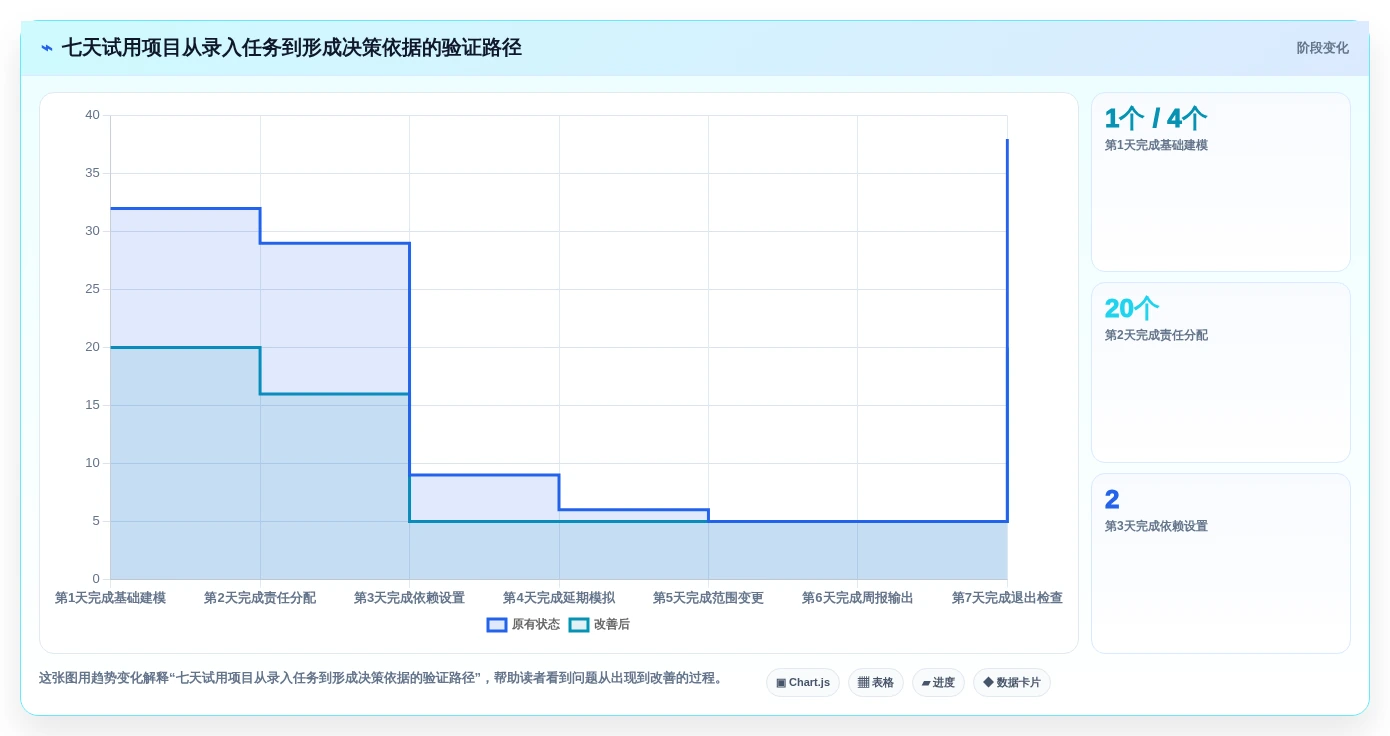
Task: Click the 第1天完成基础建模 axis label
Action: [110, 598]
